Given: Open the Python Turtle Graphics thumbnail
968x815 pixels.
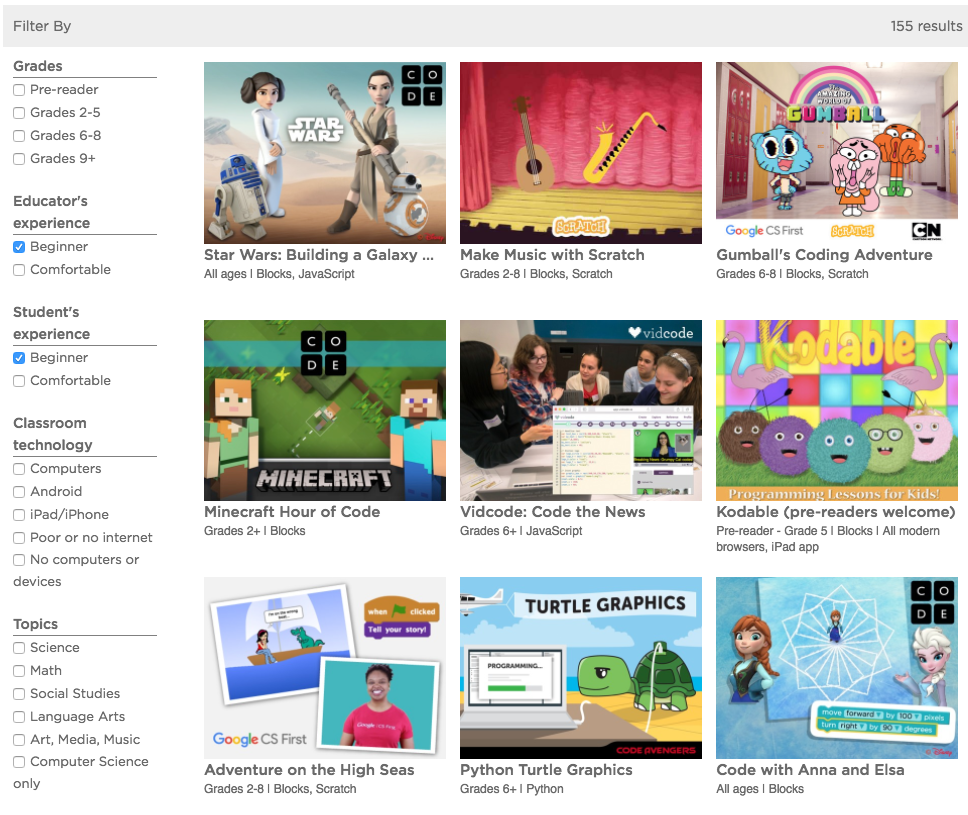Looking at the screenshot, I should (x=581, y=668).
